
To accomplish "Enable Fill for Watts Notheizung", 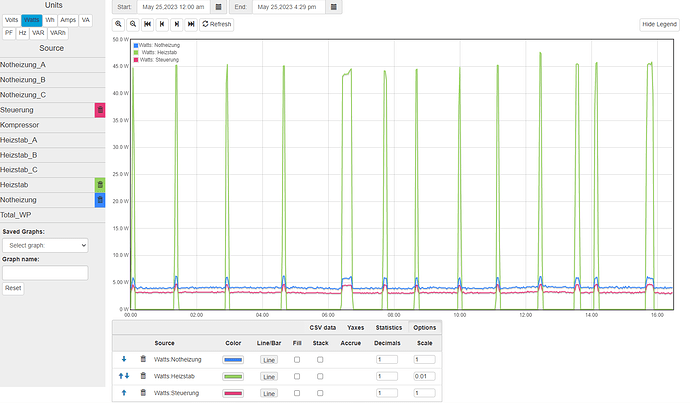I will (297, 360).
